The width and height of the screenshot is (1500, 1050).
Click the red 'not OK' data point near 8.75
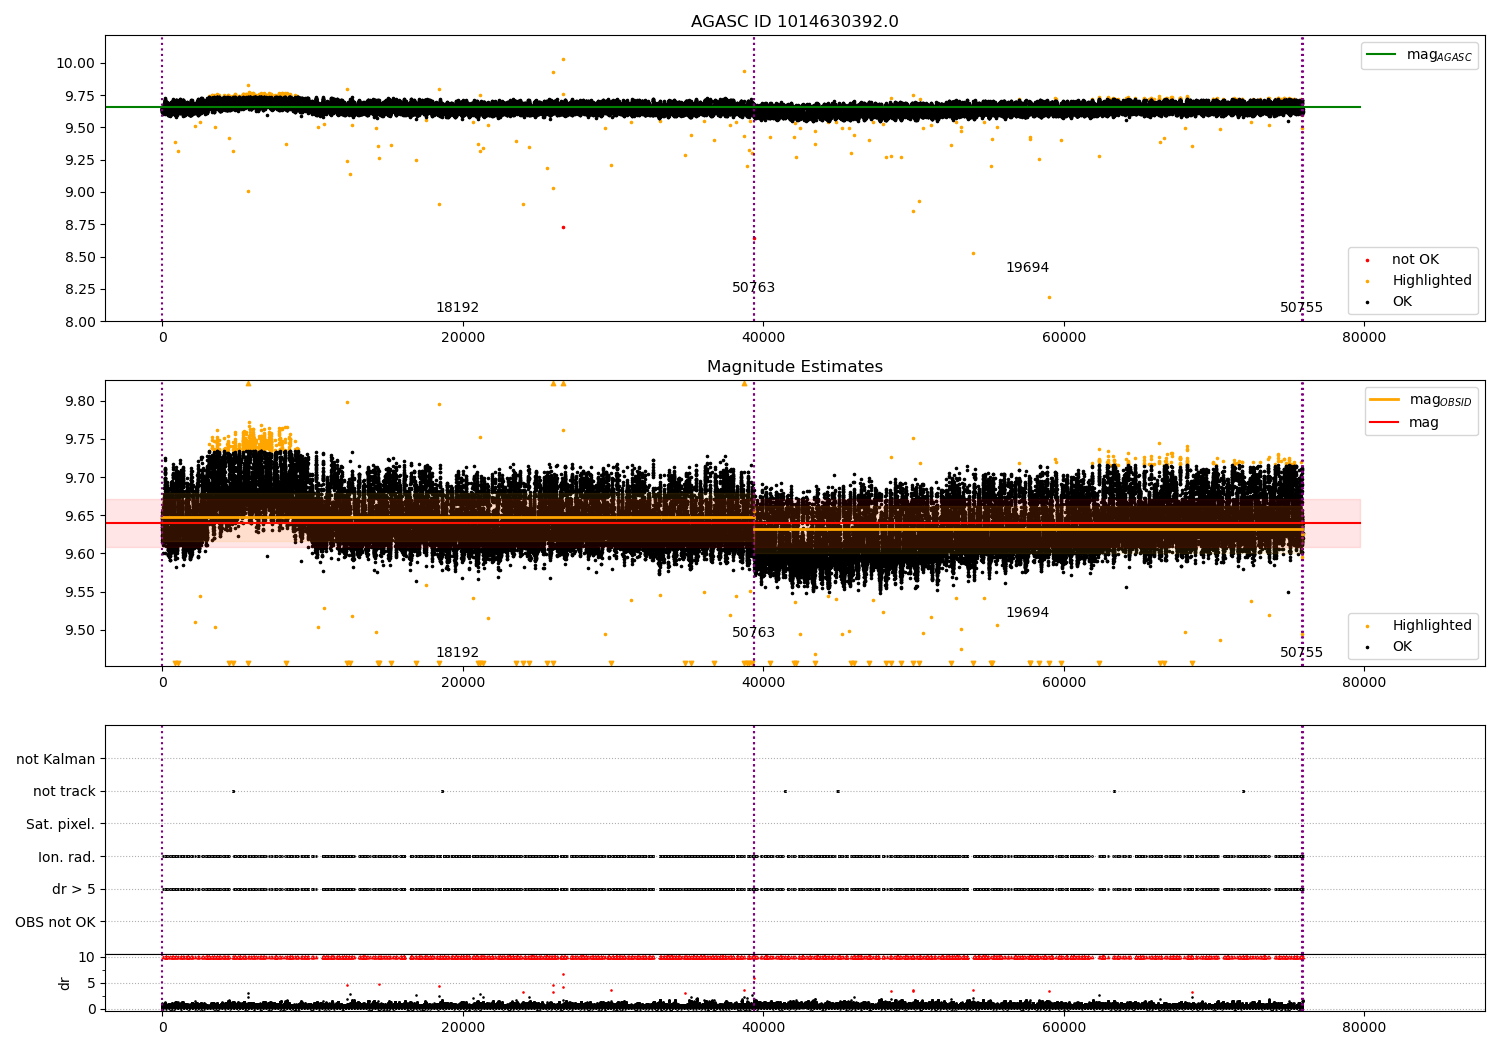tap(563, 227)
